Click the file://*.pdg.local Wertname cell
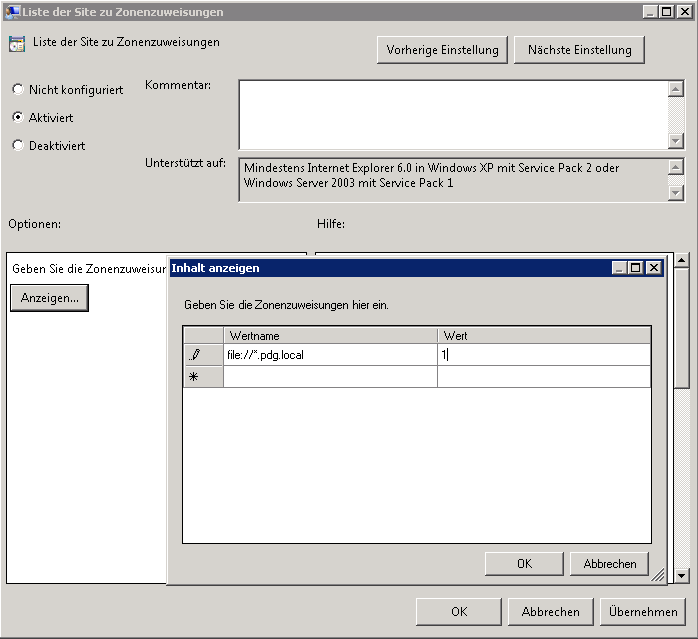This screenshot has width=698, height=639. pyautogui.click(x=330, y=355)
